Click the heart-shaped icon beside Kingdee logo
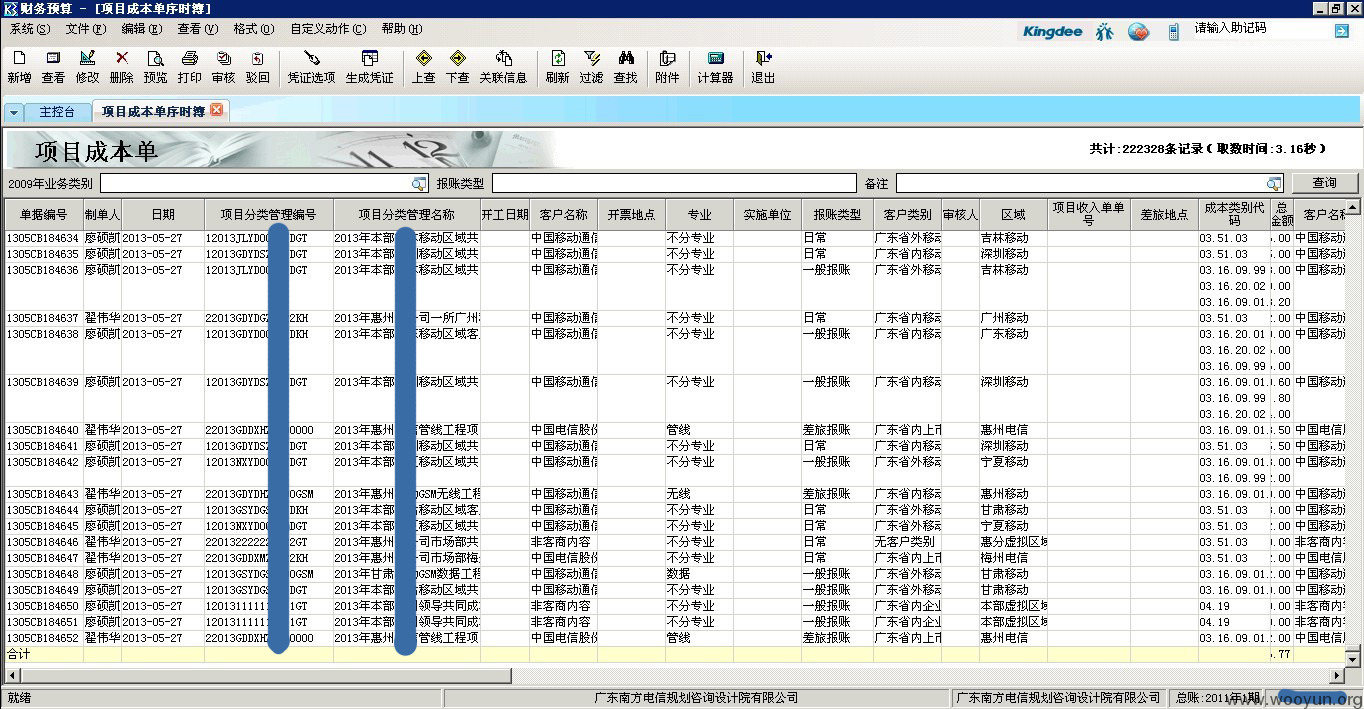The width and height of the screenshot is (1364, 709). (x=1138, y=31)
